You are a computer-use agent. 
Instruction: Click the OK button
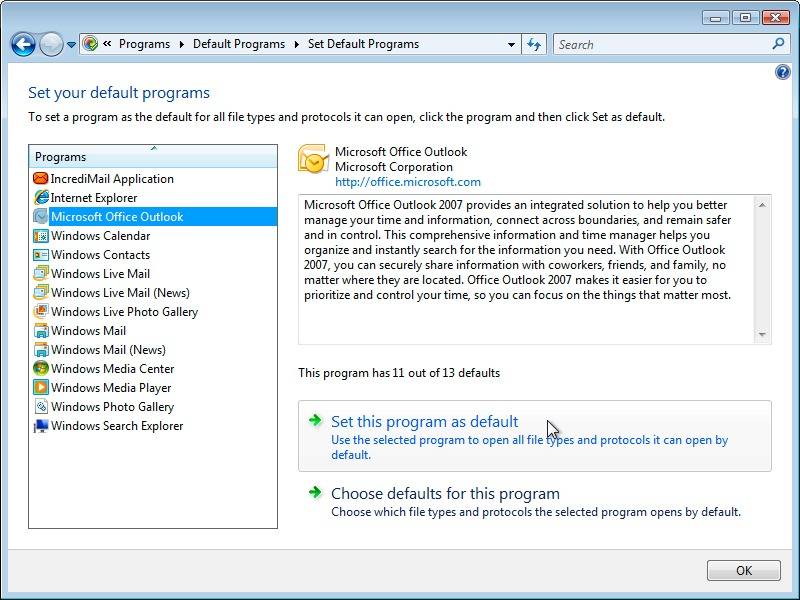click(x=743, y=570)
